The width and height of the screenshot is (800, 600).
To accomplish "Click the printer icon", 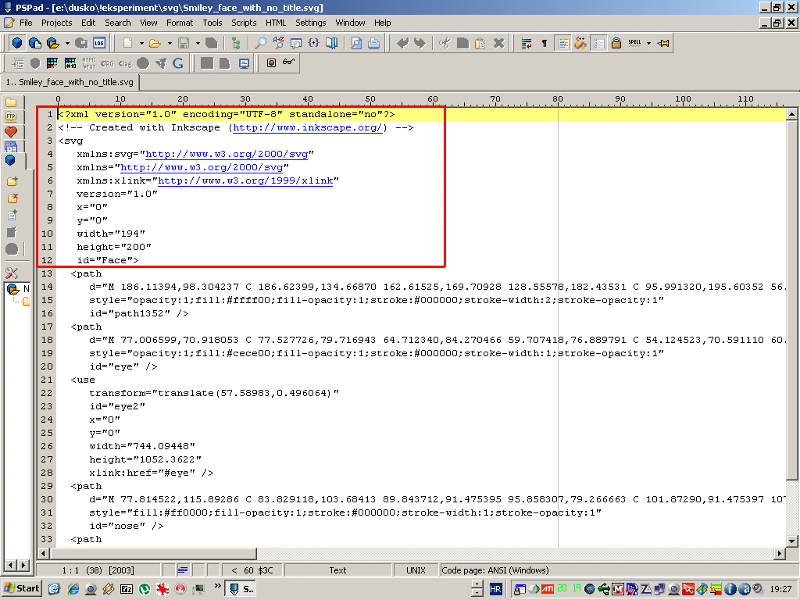I will pos(374,43).
